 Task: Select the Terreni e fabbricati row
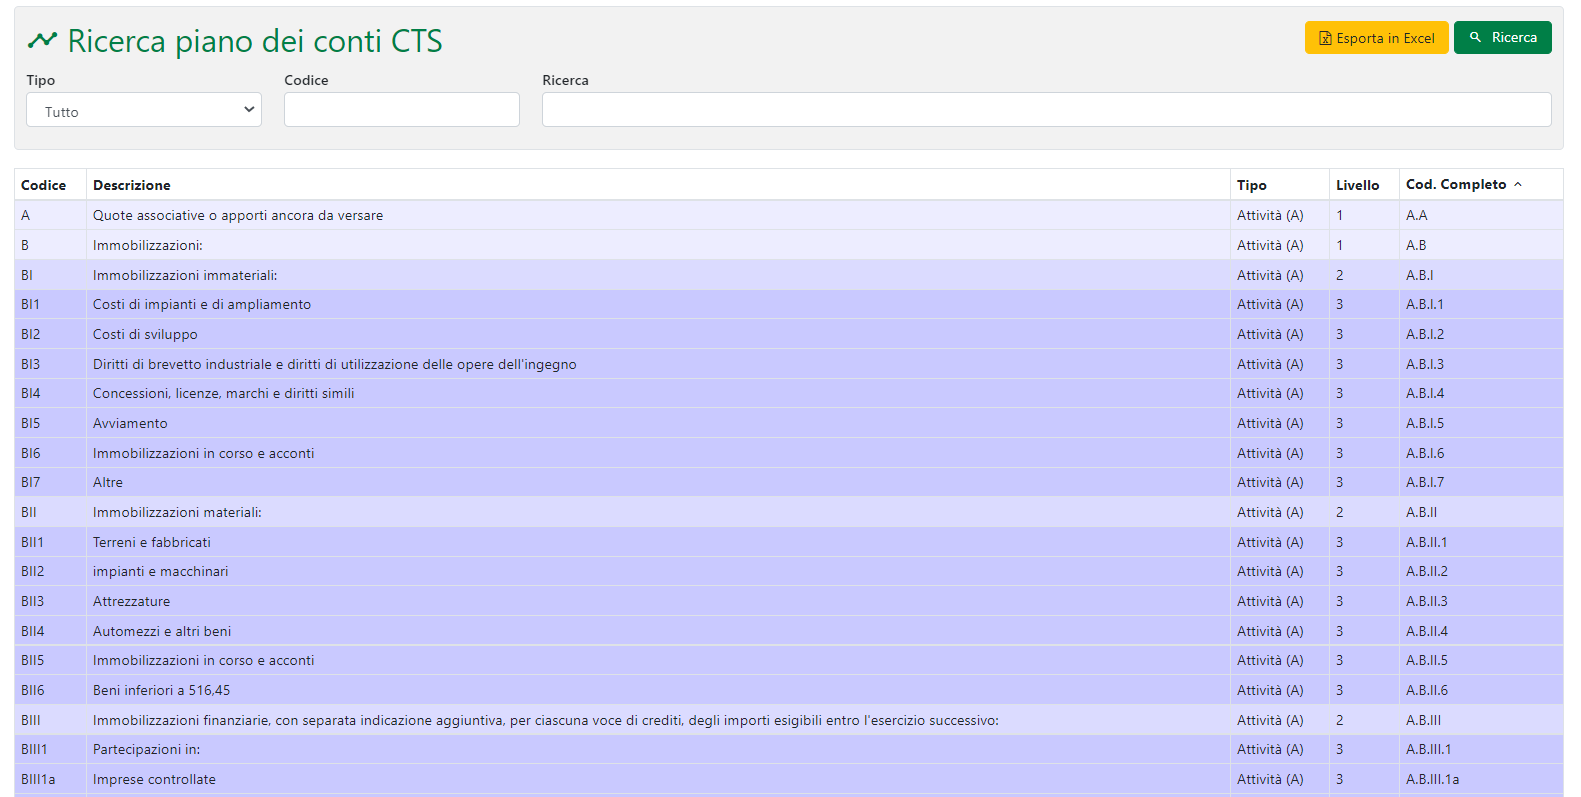tap(152, 542)
